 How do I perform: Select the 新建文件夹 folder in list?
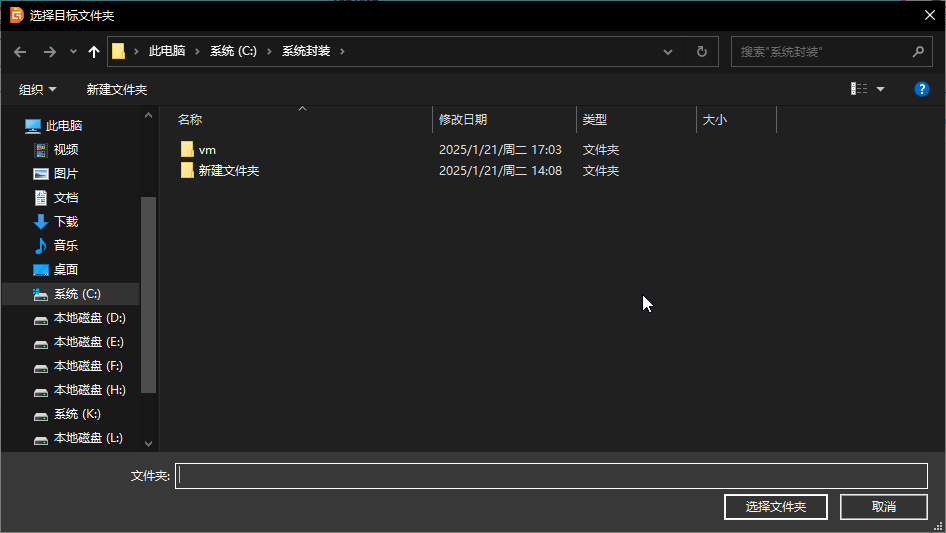pos(228,171)
